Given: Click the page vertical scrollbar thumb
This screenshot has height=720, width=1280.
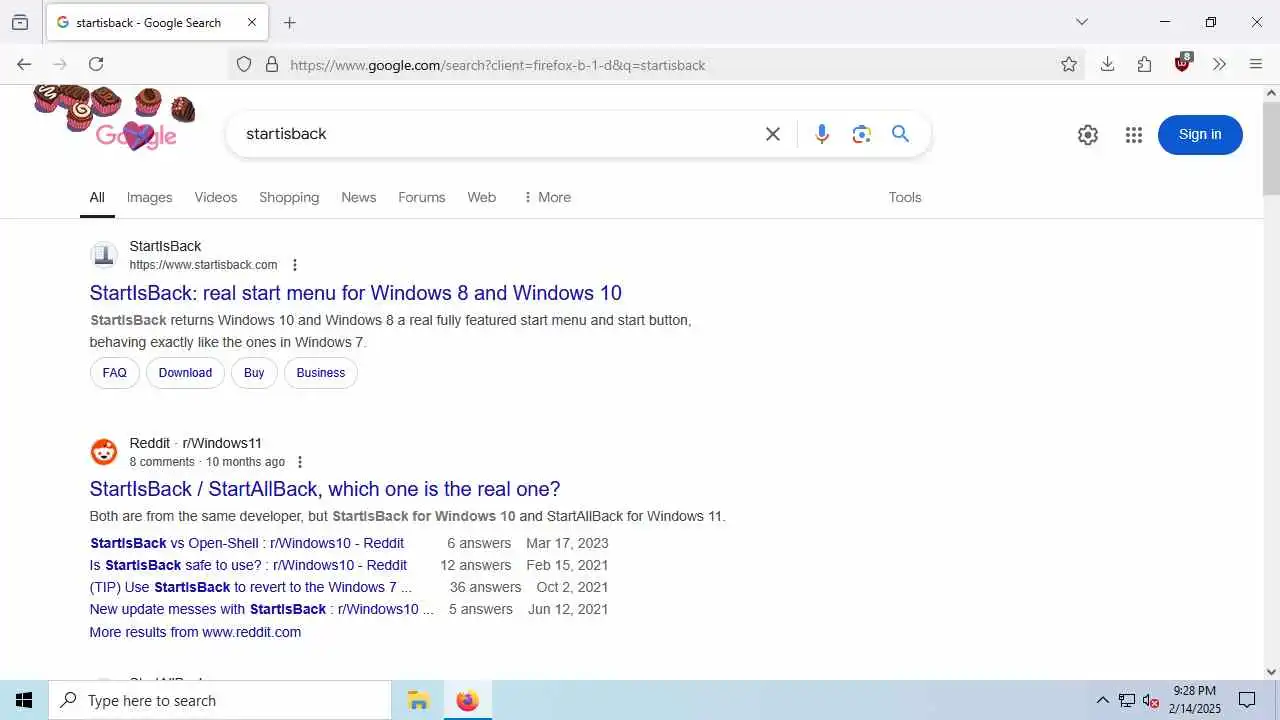Looking at the screenshot, I should [x=1271, y=148].
